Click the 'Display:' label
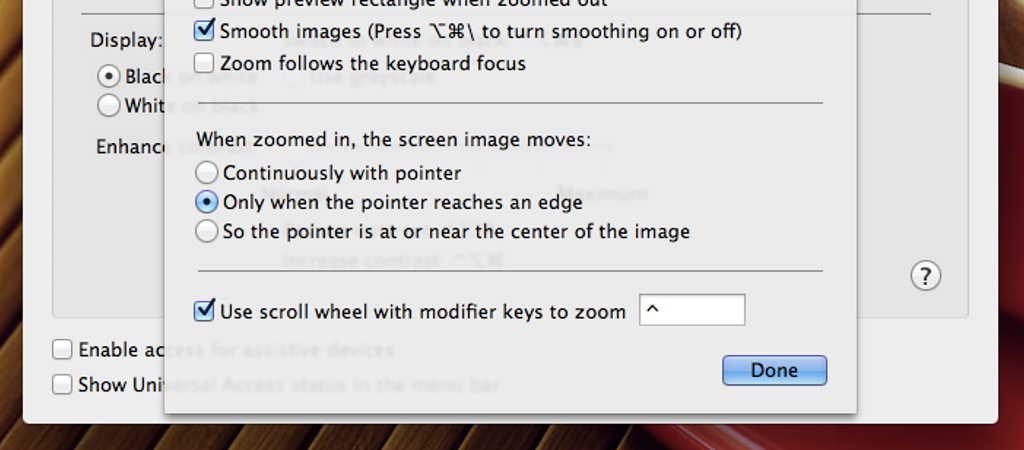 [126, 40]
